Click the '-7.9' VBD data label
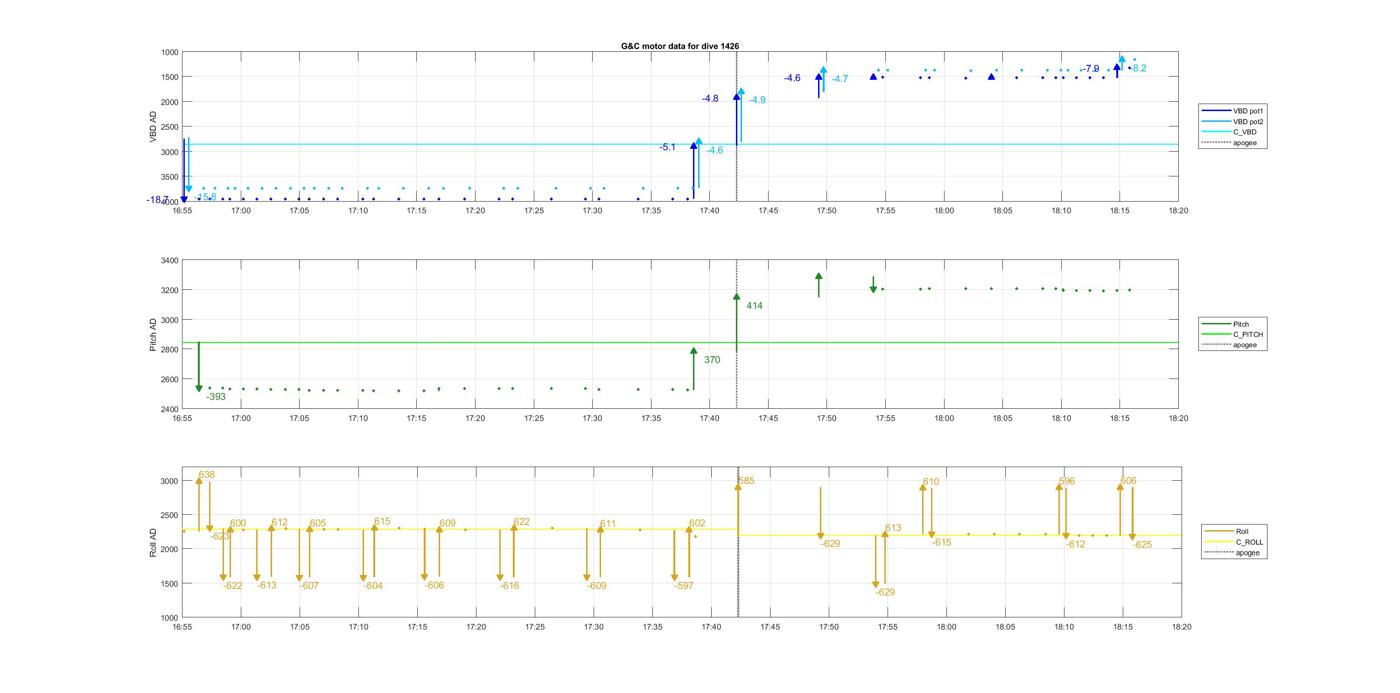1400x693 pixels. tap(1090, 69)
